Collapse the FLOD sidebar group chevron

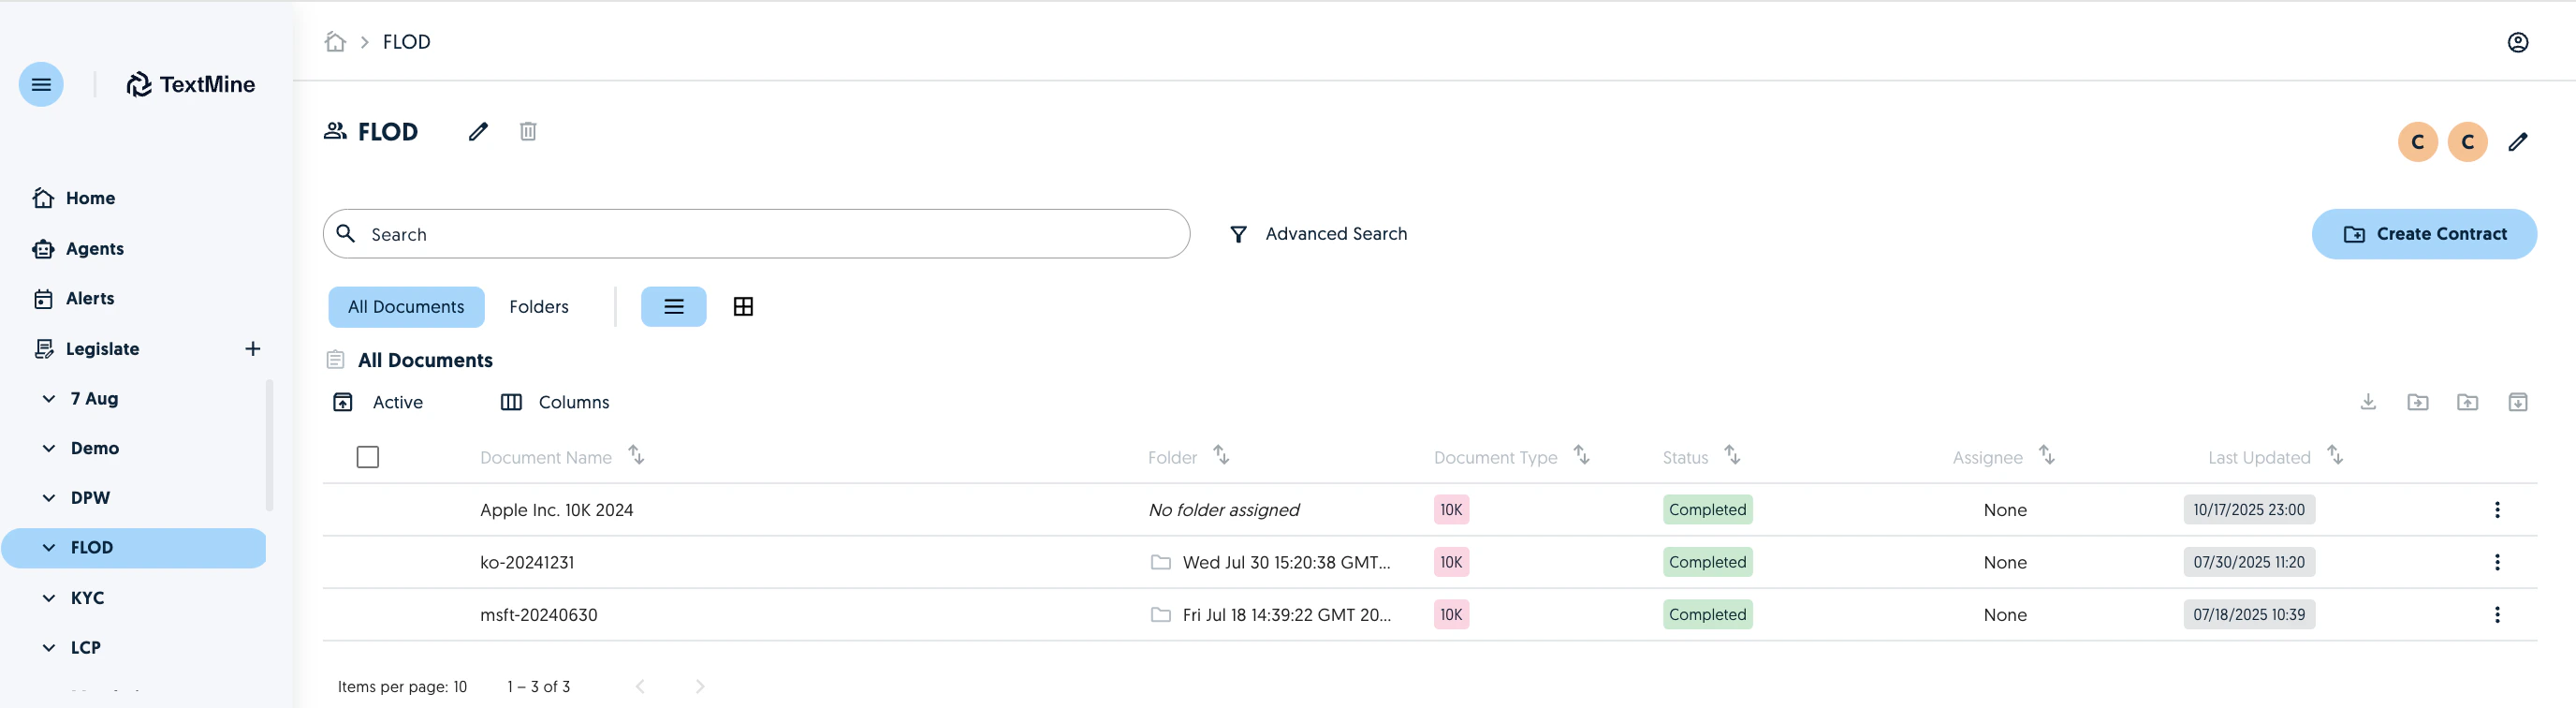pos(49,548)
